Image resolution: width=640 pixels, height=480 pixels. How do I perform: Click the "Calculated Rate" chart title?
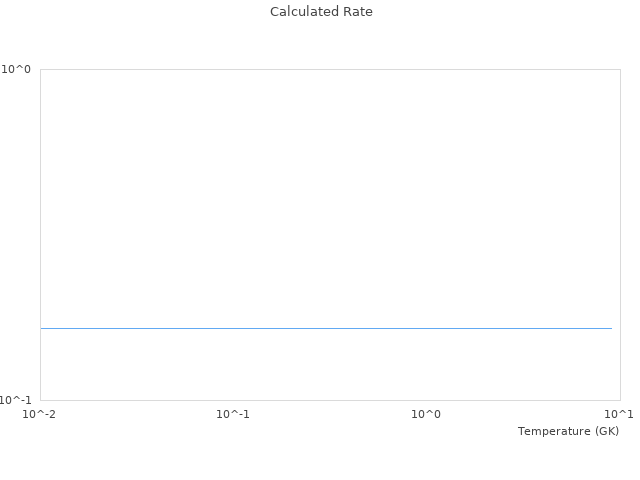point(321,12)
